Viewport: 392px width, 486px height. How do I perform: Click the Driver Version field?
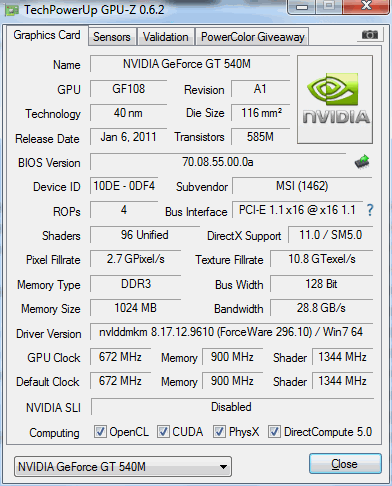[x=231, y=332]
